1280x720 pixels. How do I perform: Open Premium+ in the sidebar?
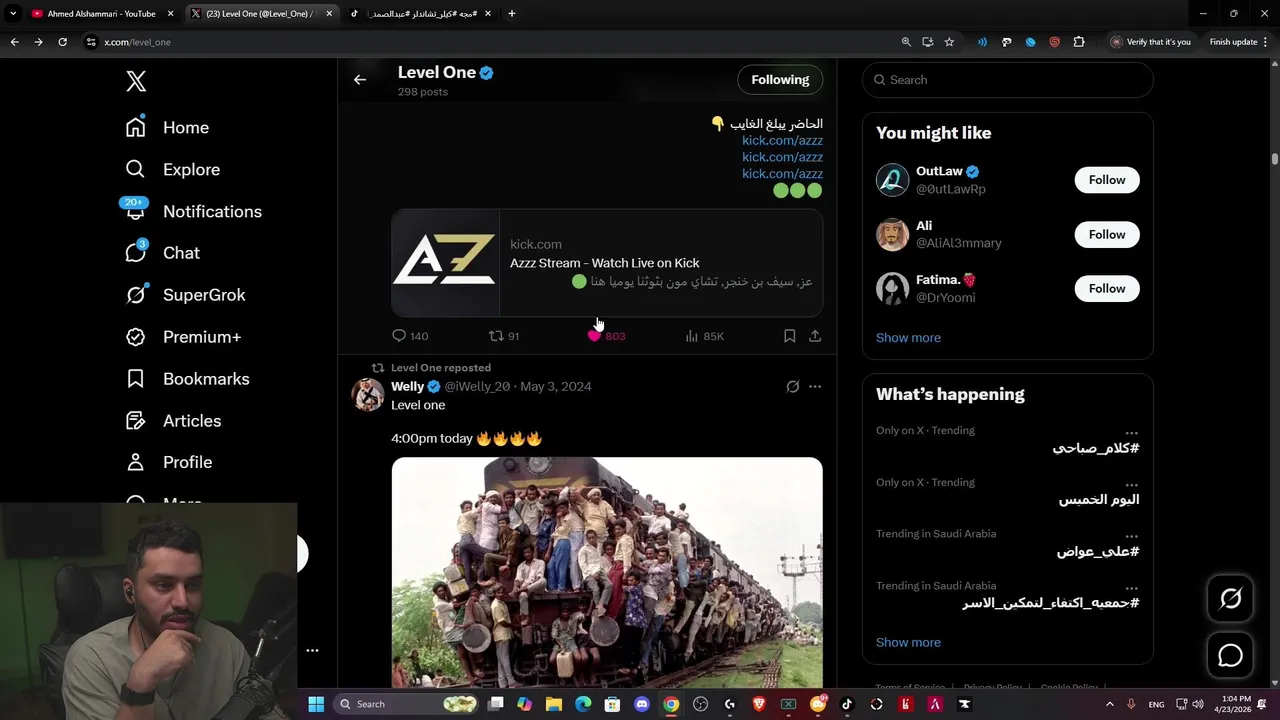[x=184, y=338]
